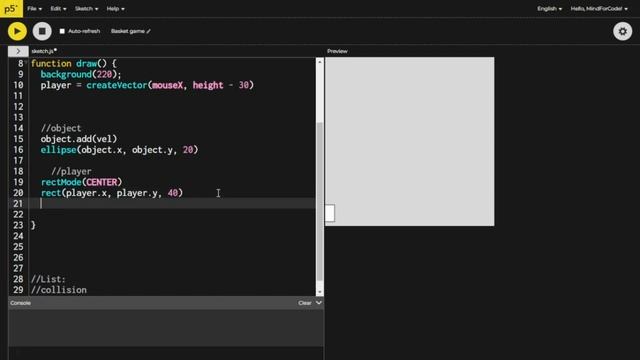
Task: Enable the Auto-refresh checkbox
Action: coord(62,31)
